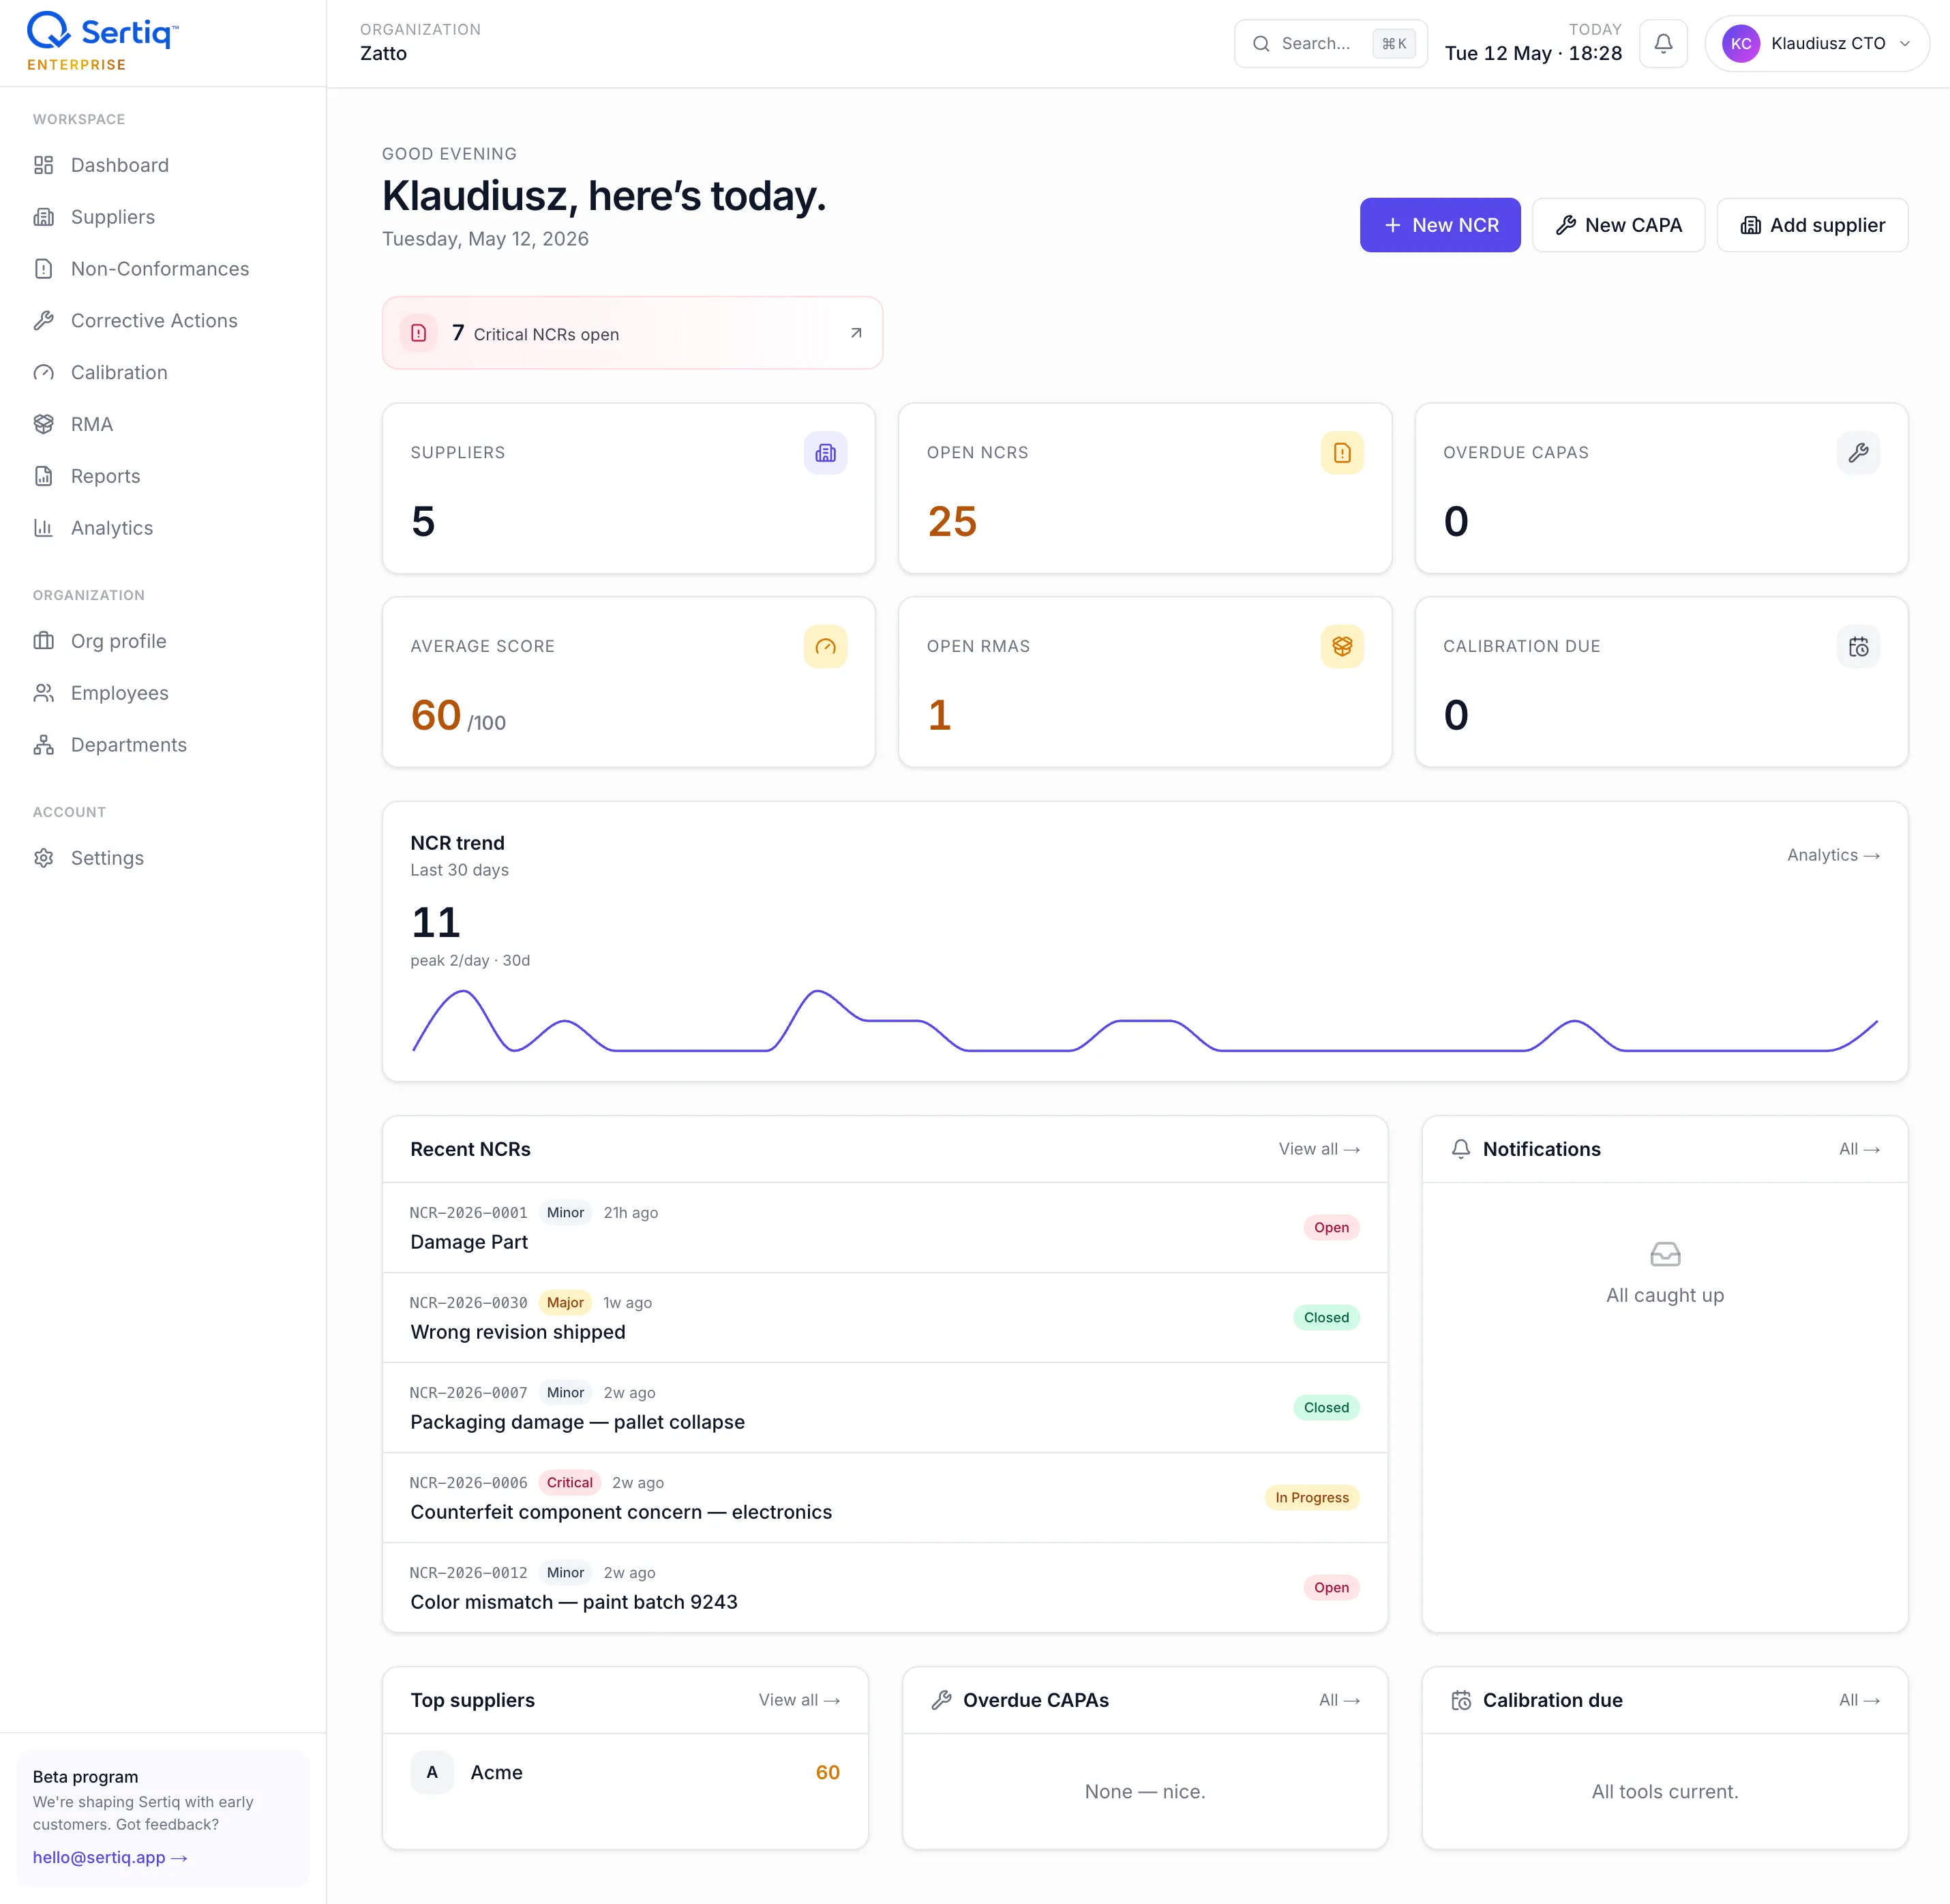Expand the Klaudiusz CTO account dropdown chevron
The image size is (1950, 1904).
[x=1905, y=43]
